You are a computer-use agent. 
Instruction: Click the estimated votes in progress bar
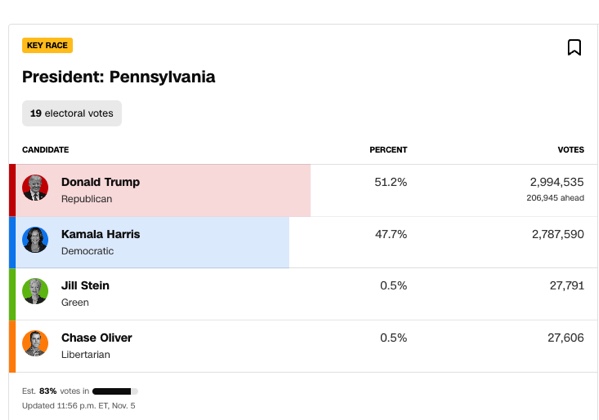[x=115, y=391]
